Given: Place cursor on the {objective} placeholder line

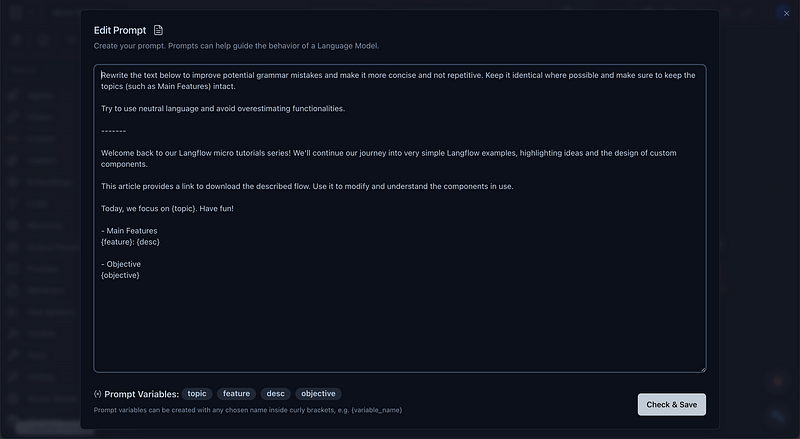Looking at the screenshot, I should pyautogui.click(x=121, y=275).
